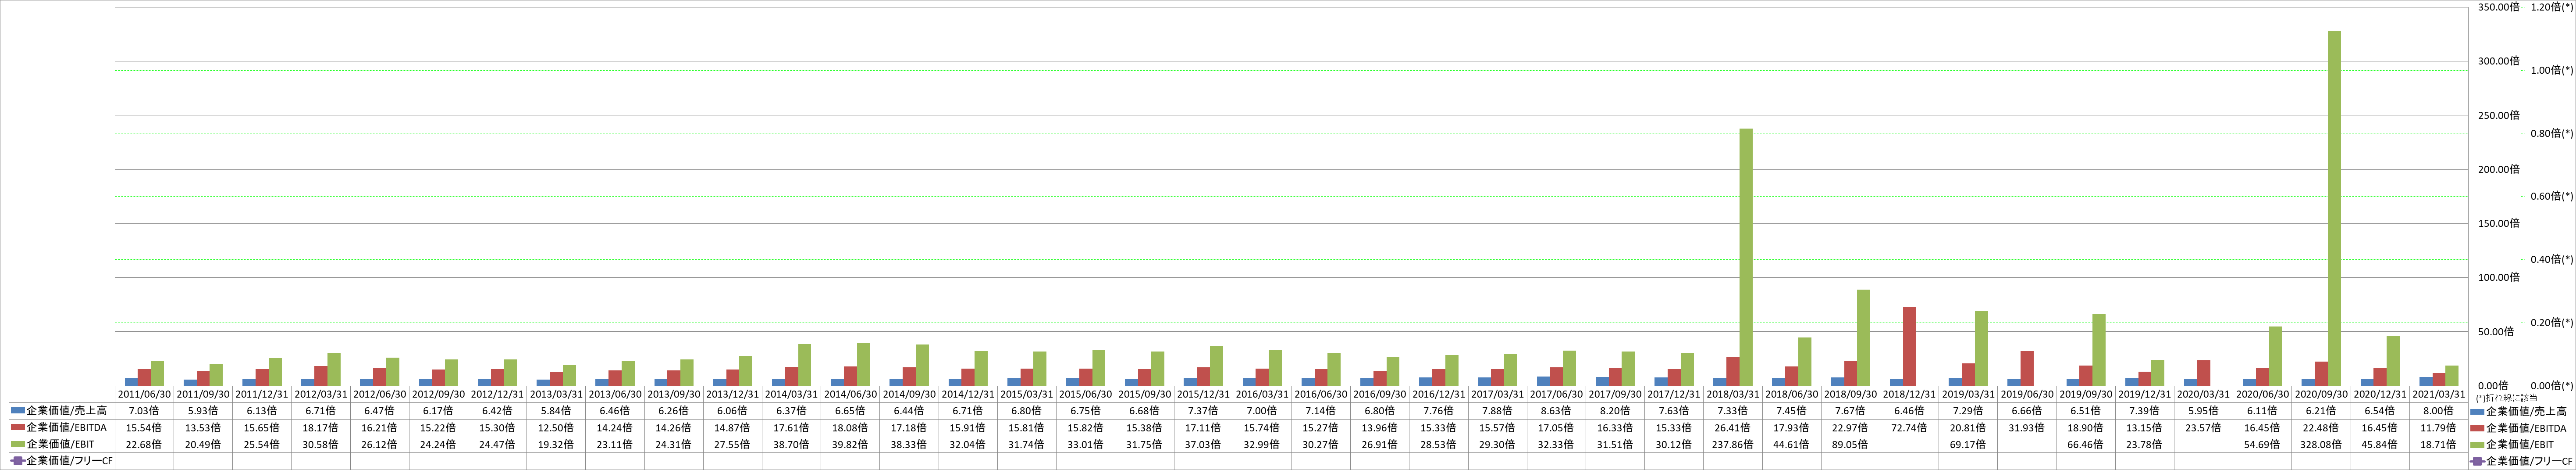Click the 5.95倍 sales multiple cell

click(x=2204, y=411)
